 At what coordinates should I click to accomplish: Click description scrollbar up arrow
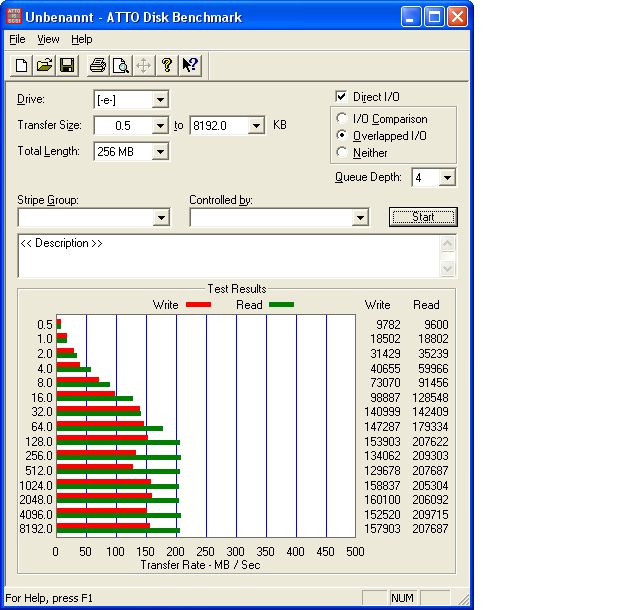(448, 244)
